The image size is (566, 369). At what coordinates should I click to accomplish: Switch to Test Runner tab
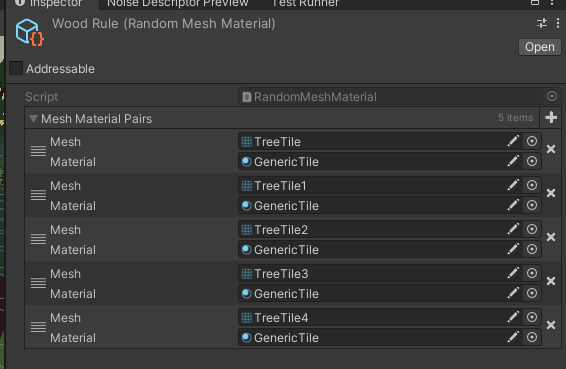click(x=305, y=4)
